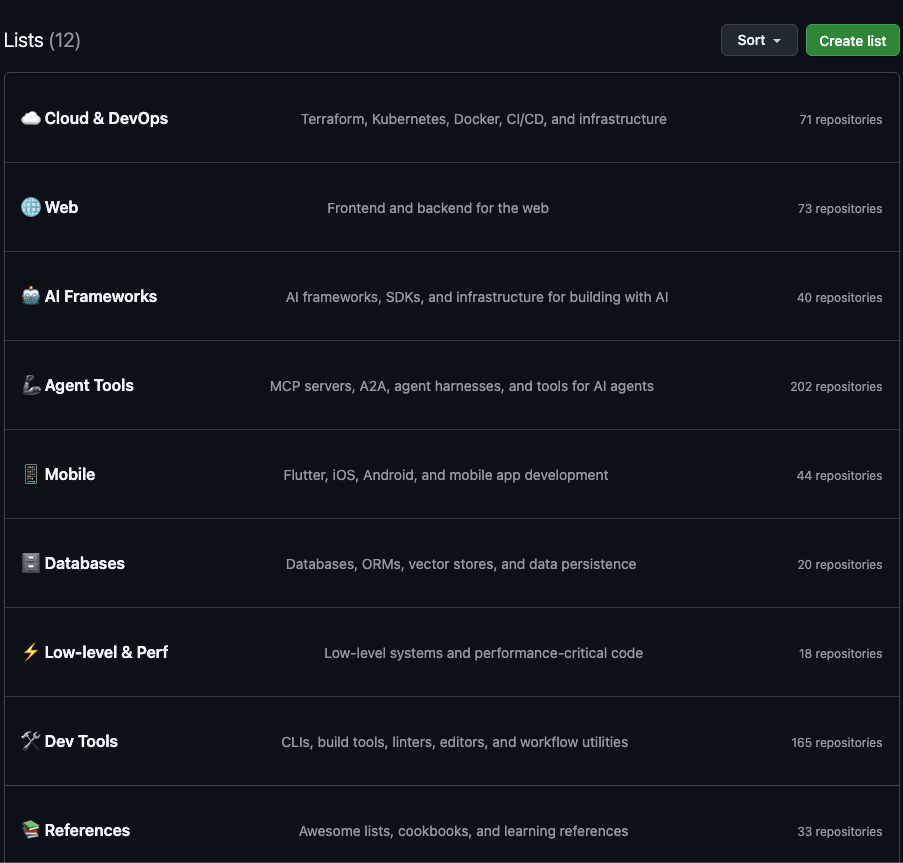Click '202 repositories' count
This screenshot has width=903, height=863.
coord(836,387)
